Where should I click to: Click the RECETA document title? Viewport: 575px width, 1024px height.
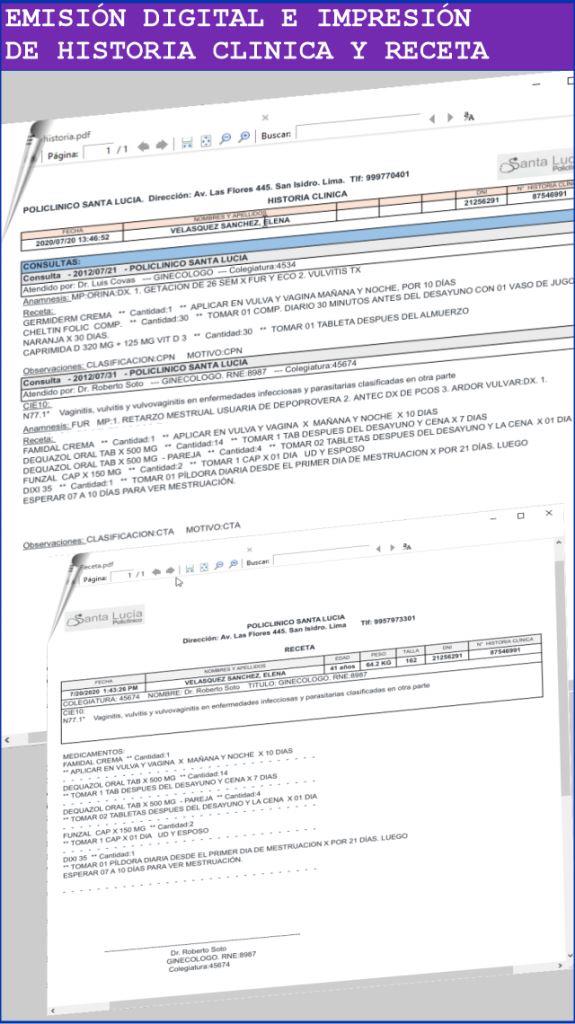pyautogui.click(x=299, y=648)
